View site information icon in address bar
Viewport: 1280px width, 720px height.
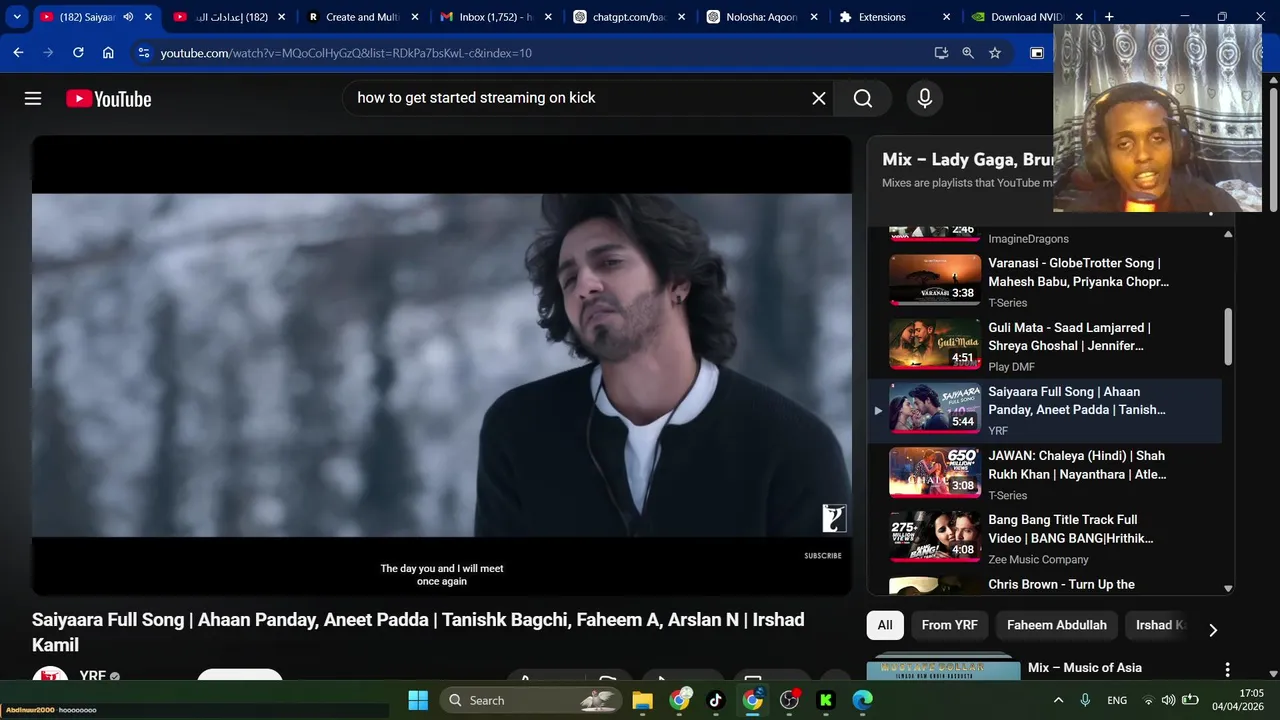(x=143, y=53)
